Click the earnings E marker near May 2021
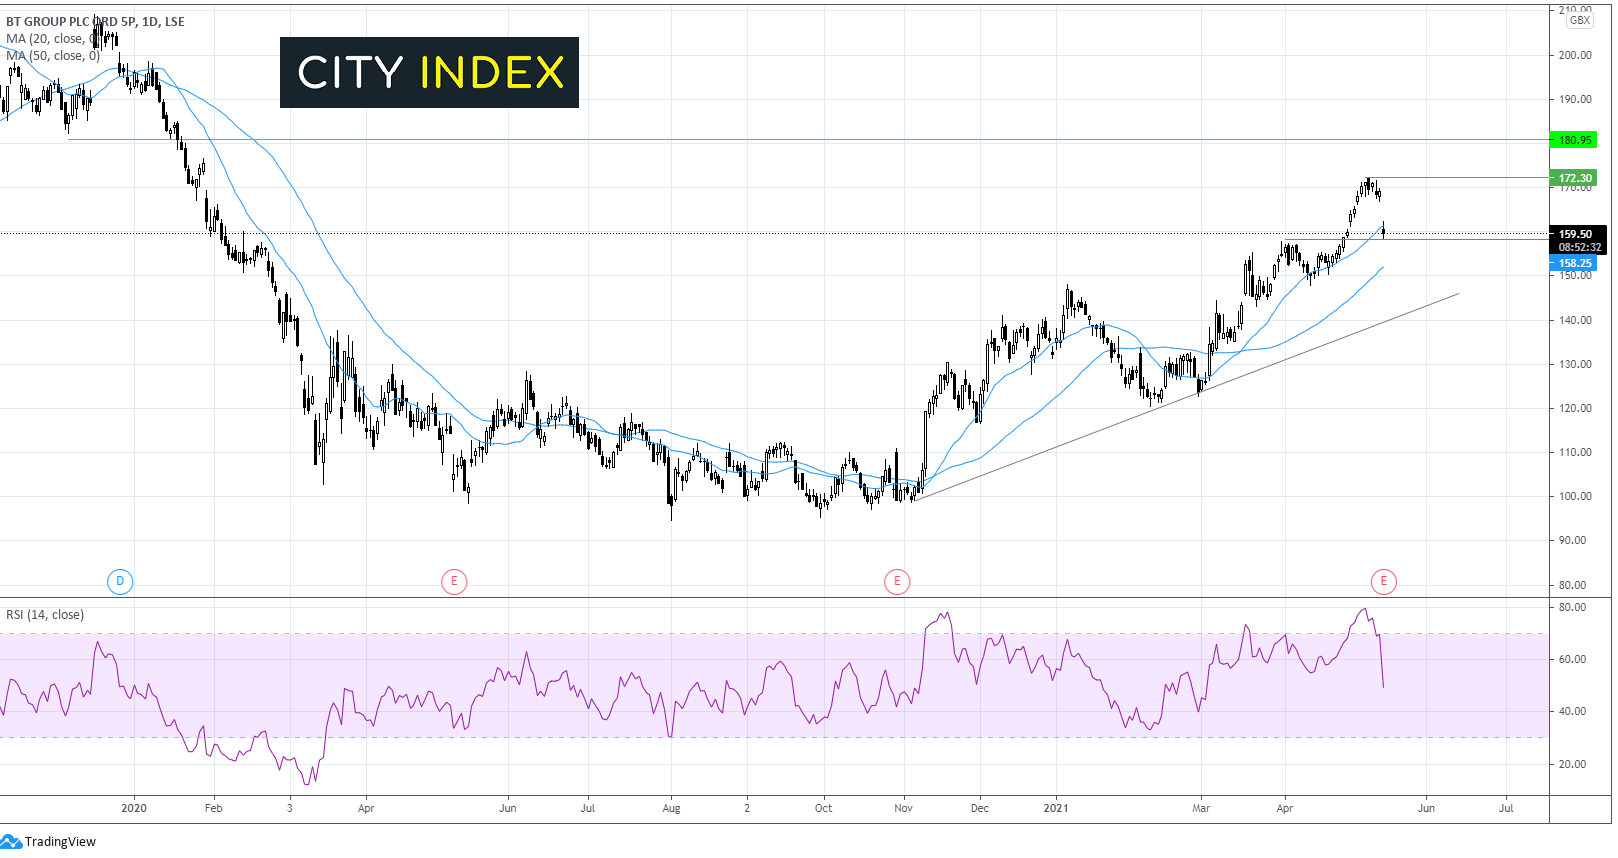The height and width of the screenshot is (858, 1618). [x=1384, y=581]
